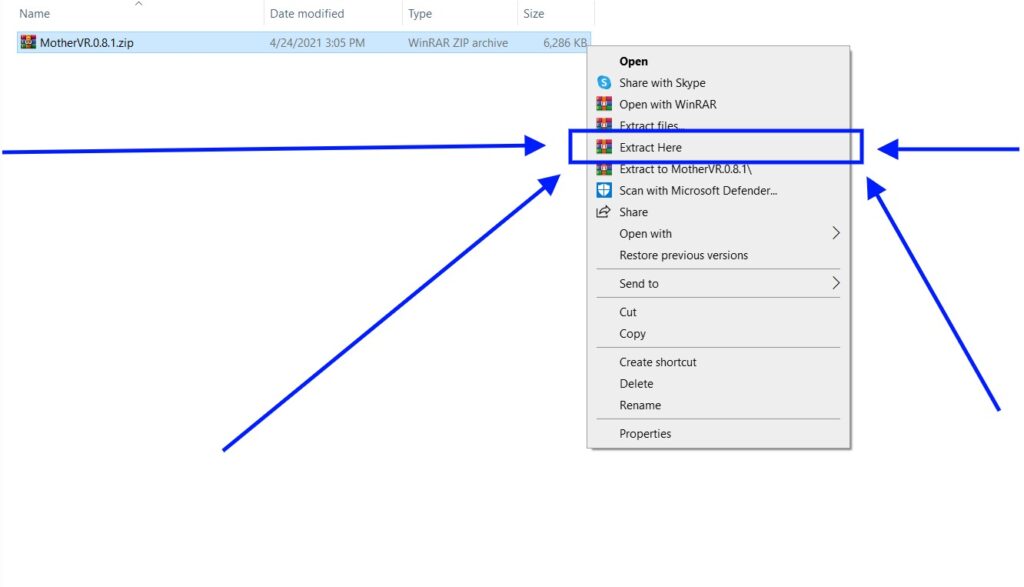Image resolution: width=1024 pixels, height=587 pixels.
Task: Click the 6,286 KB size value
Action: click(565, 43)
